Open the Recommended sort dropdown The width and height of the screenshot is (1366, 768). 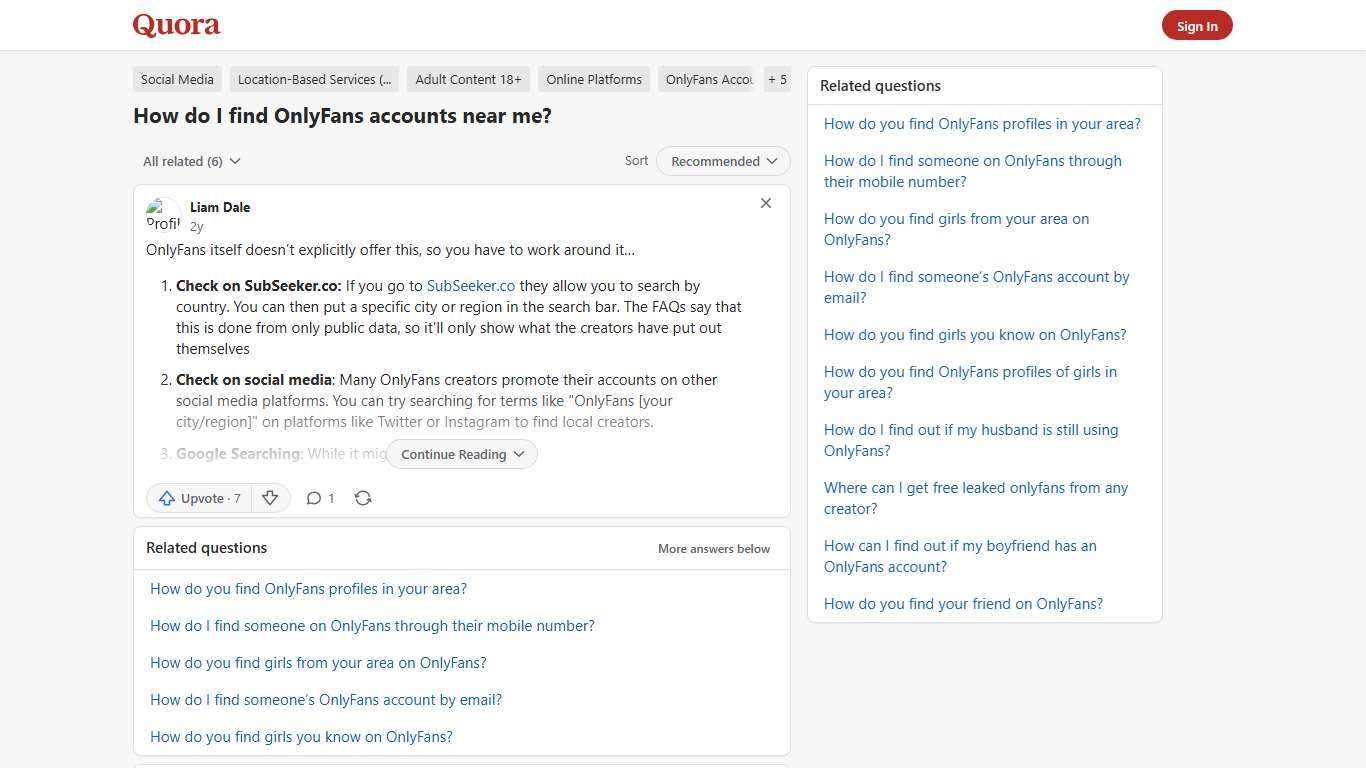coord(722,161)
